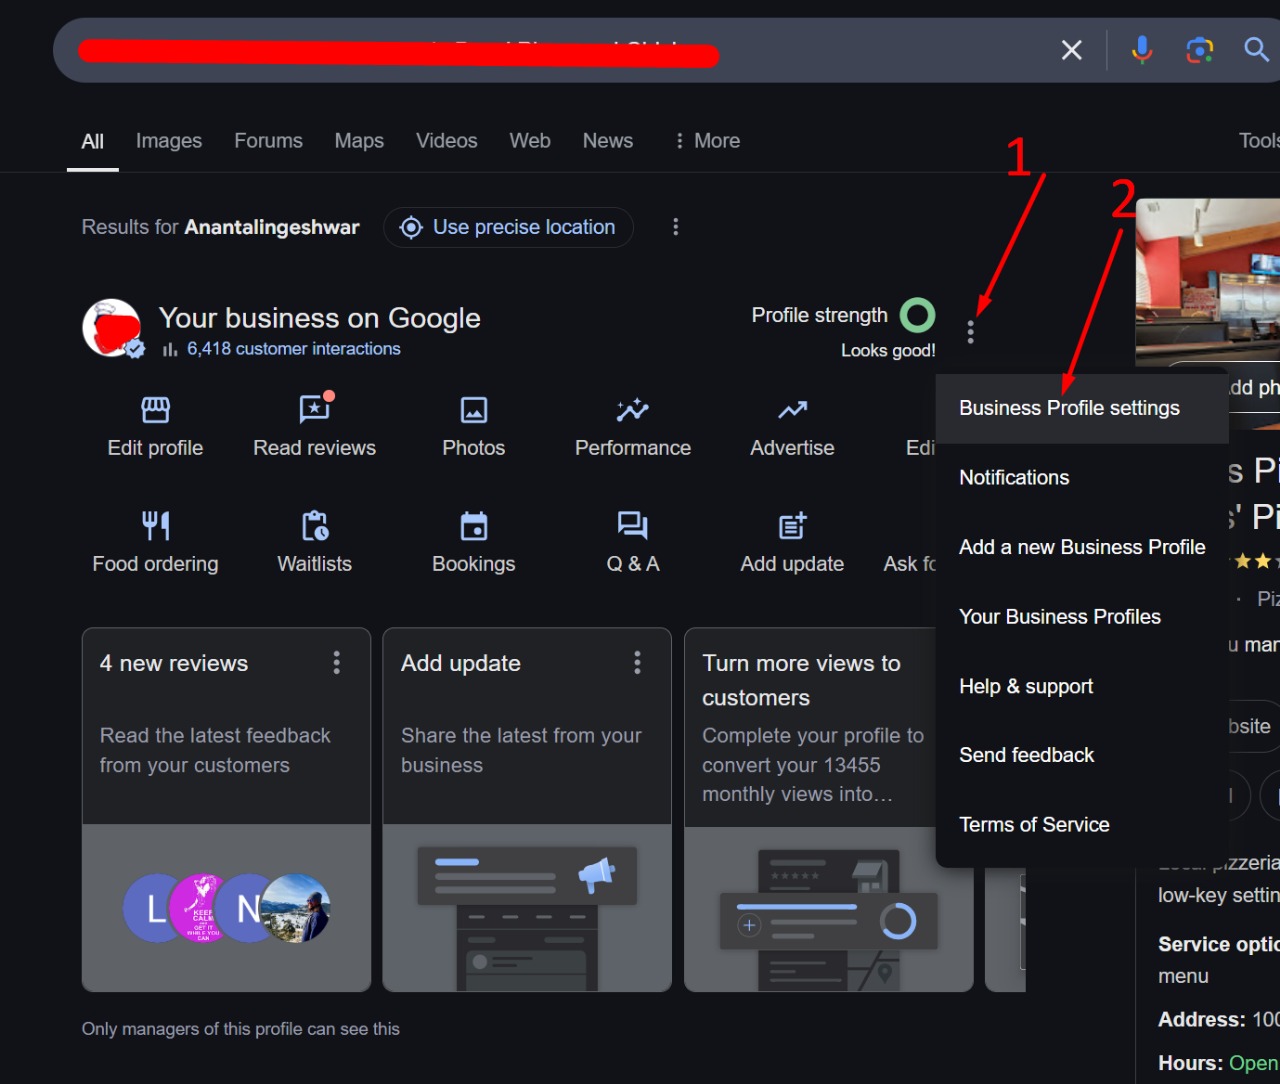The height and width of the screenshot is (1084, 1280).
Task: Open Read reviews icon
Action: 315,409
